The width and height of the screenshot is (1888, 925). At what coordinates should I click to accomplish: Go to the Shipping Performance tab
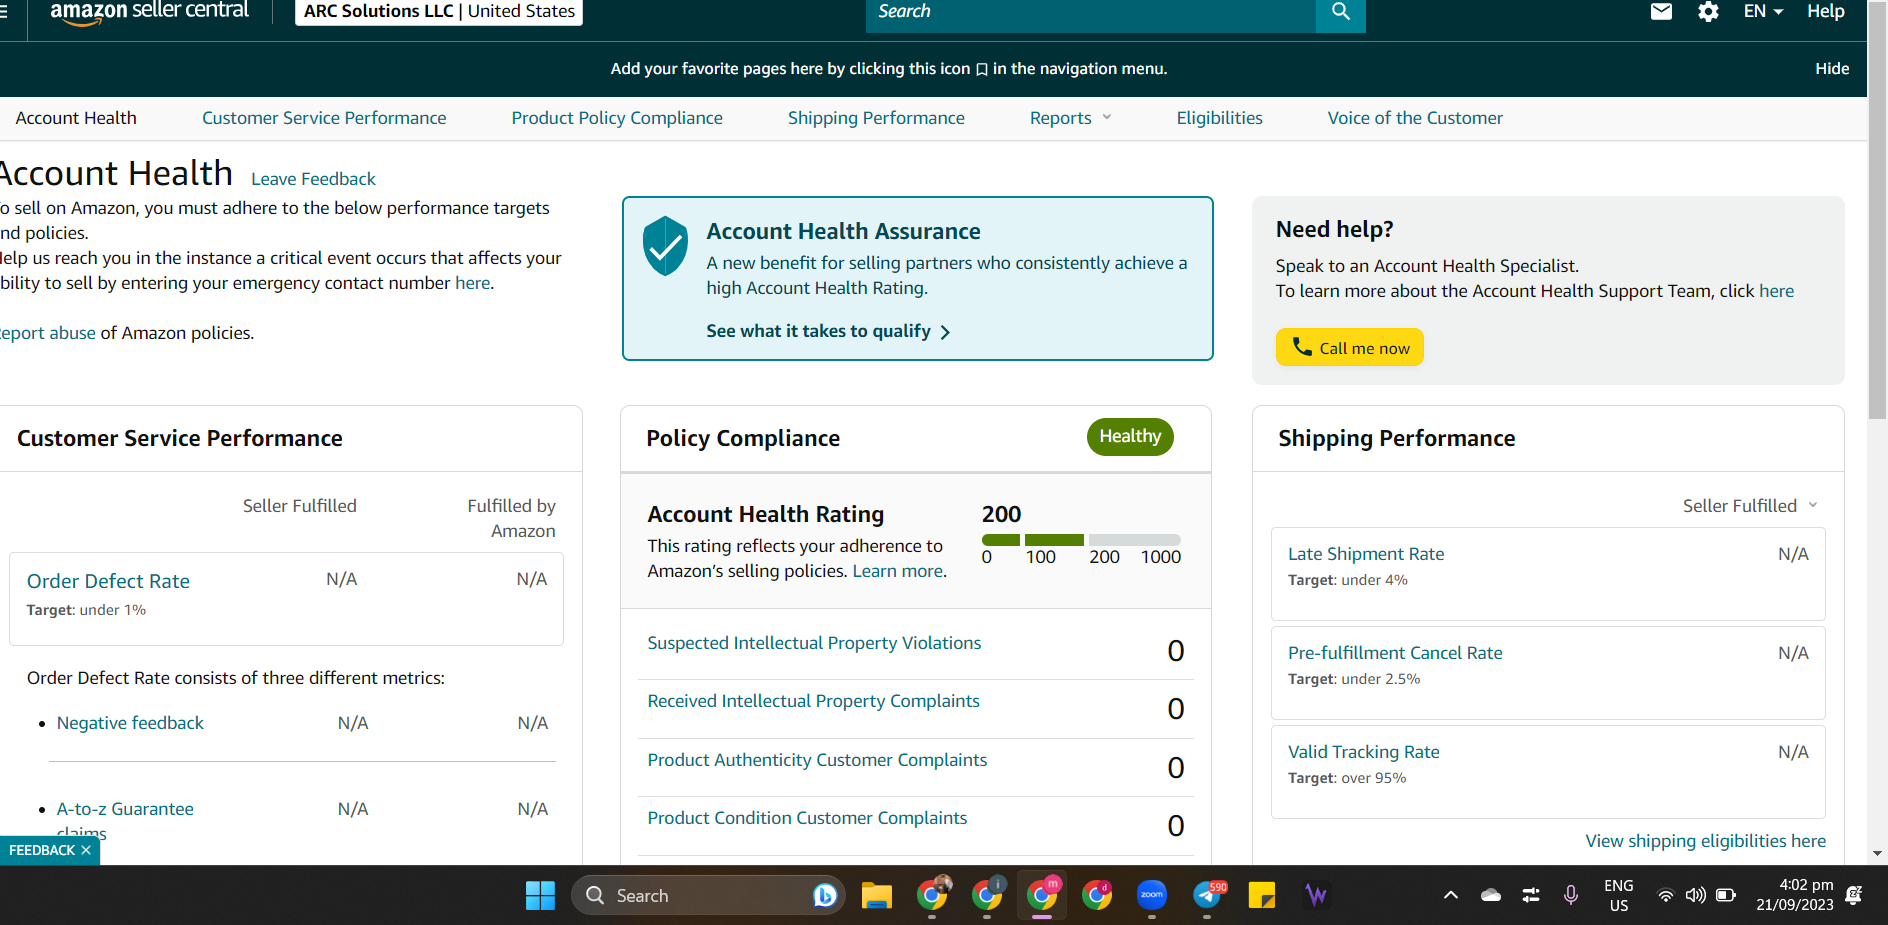click(x=876, y=118)
